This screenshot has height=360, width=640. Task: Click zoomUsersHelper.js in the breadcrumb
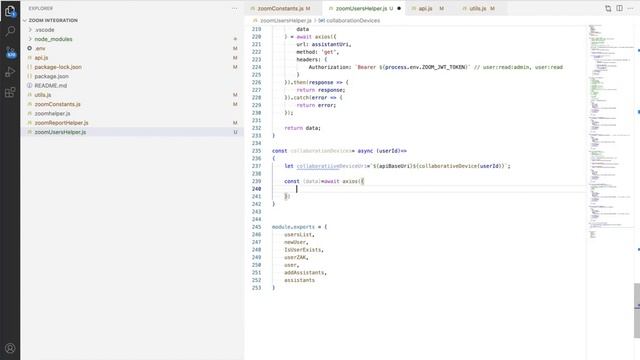click(x=286, y=20)
